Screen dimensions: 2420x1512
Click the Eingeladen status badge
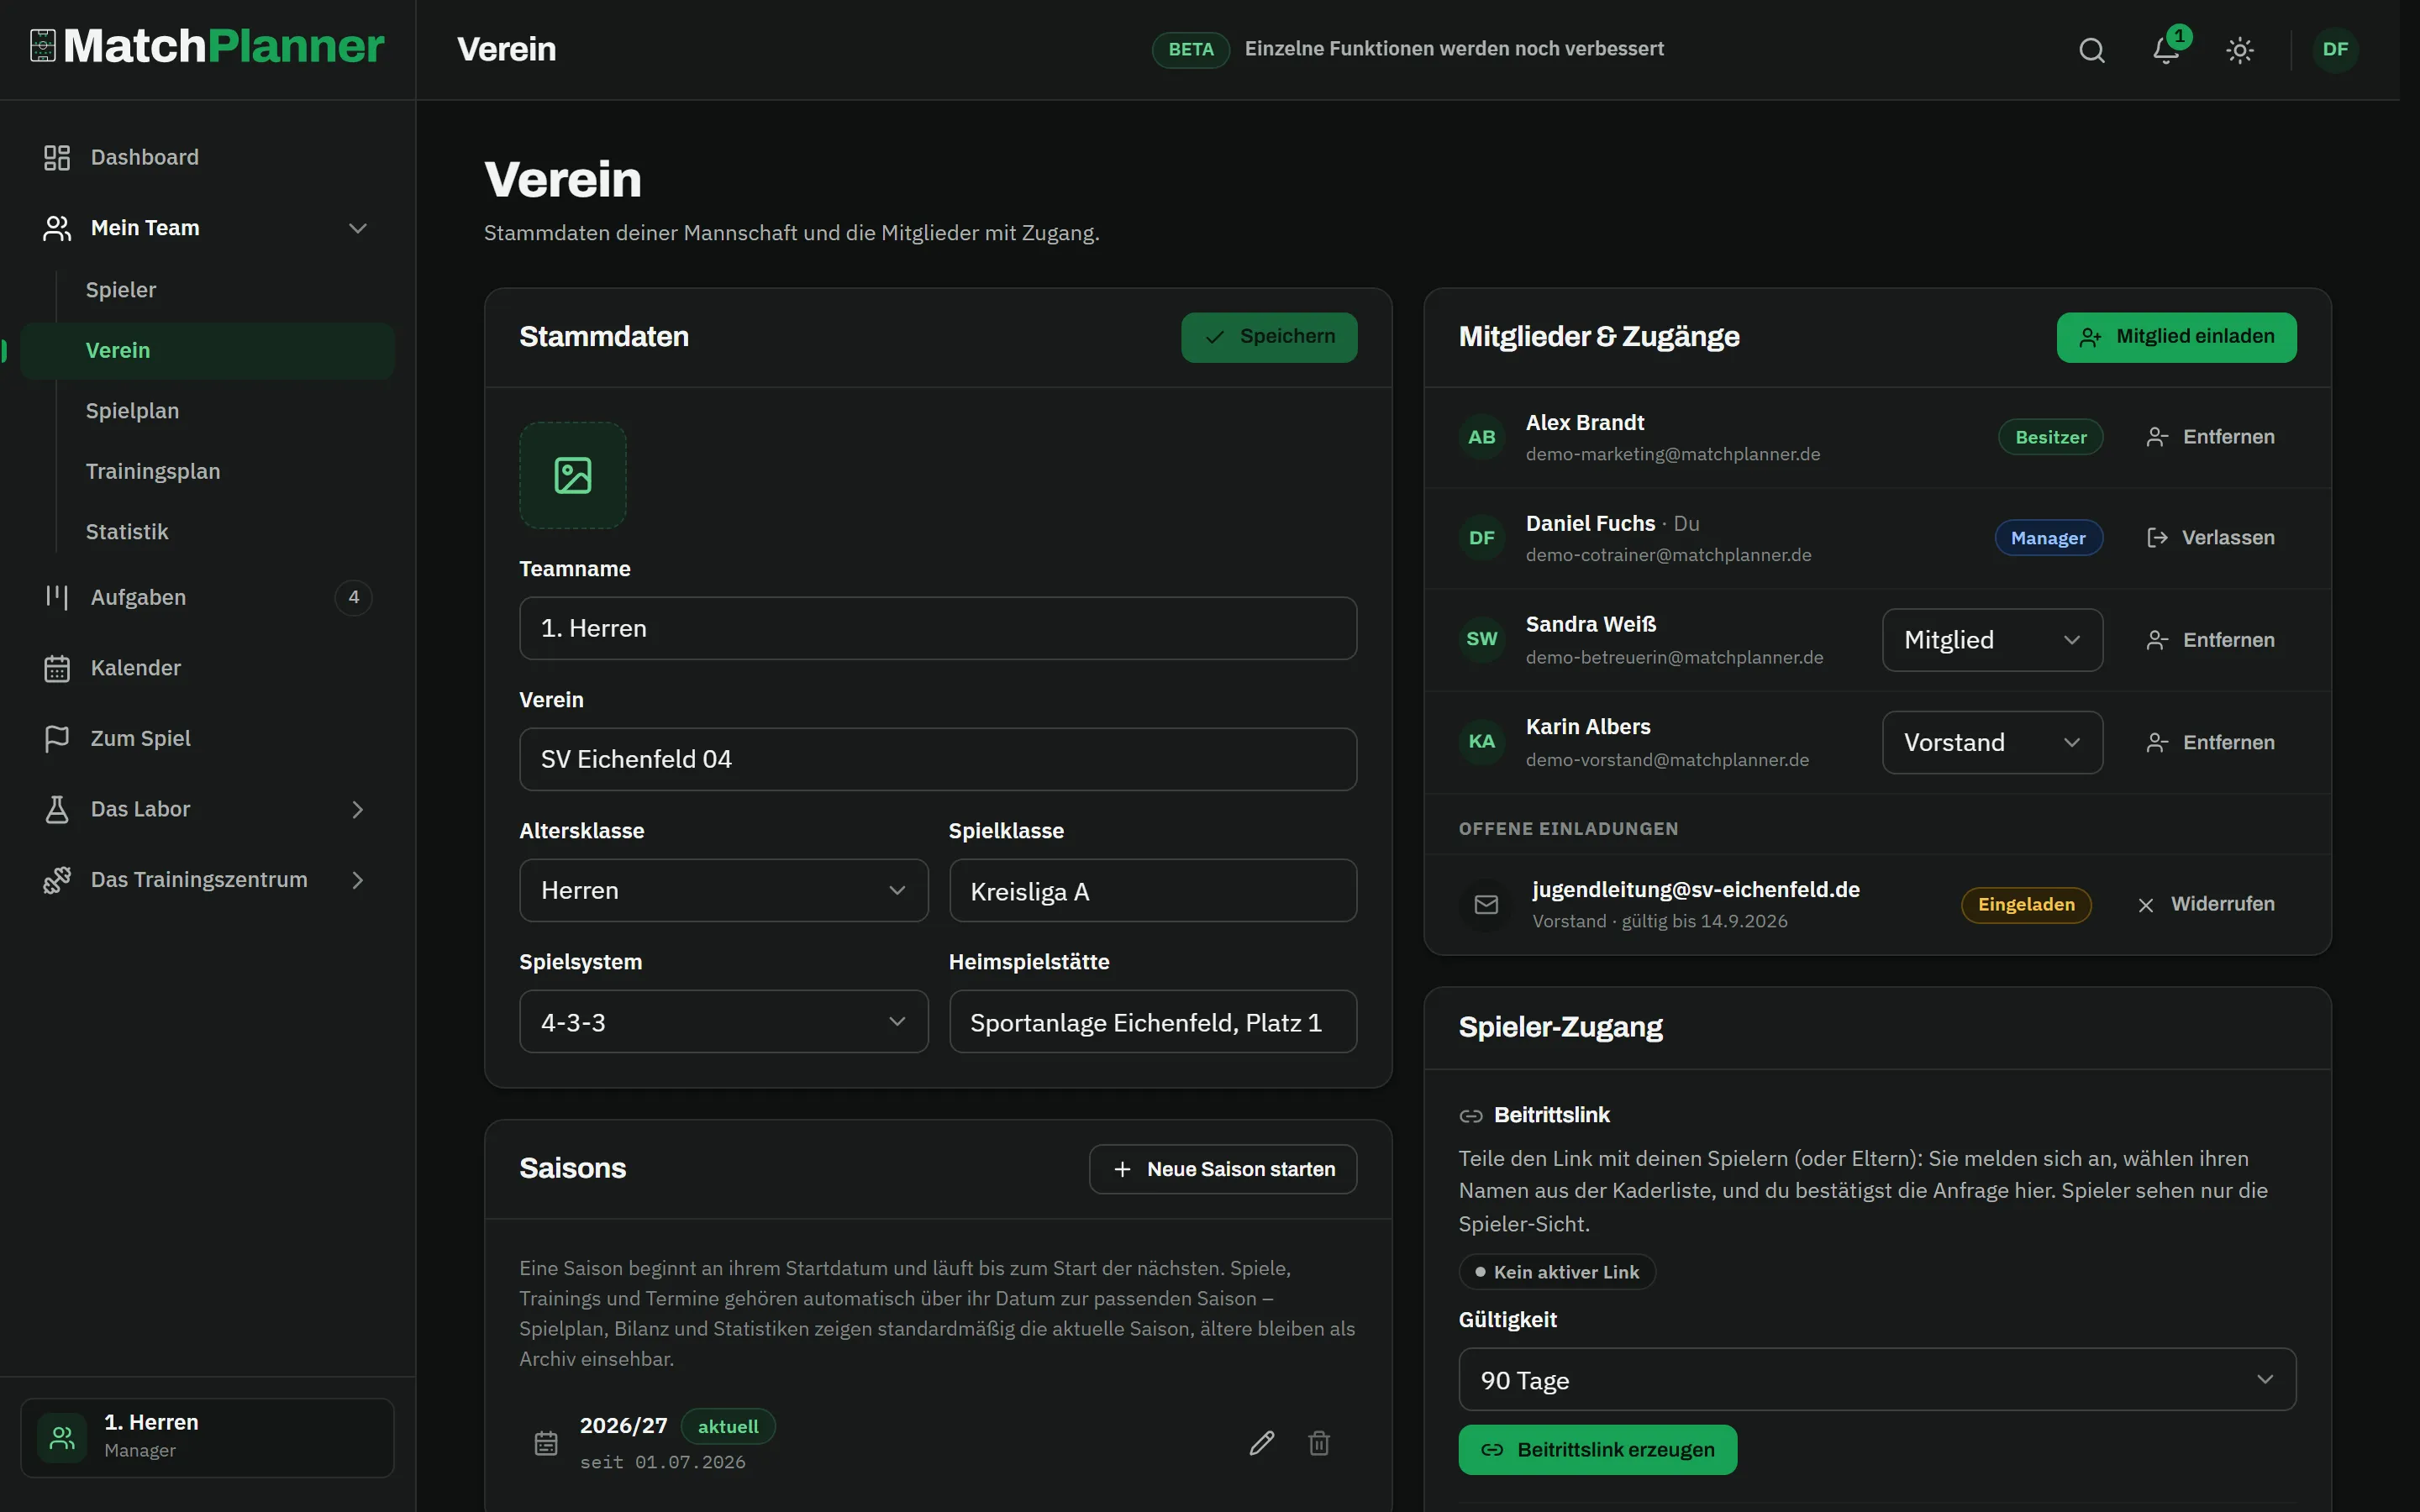click(2026, 905)
